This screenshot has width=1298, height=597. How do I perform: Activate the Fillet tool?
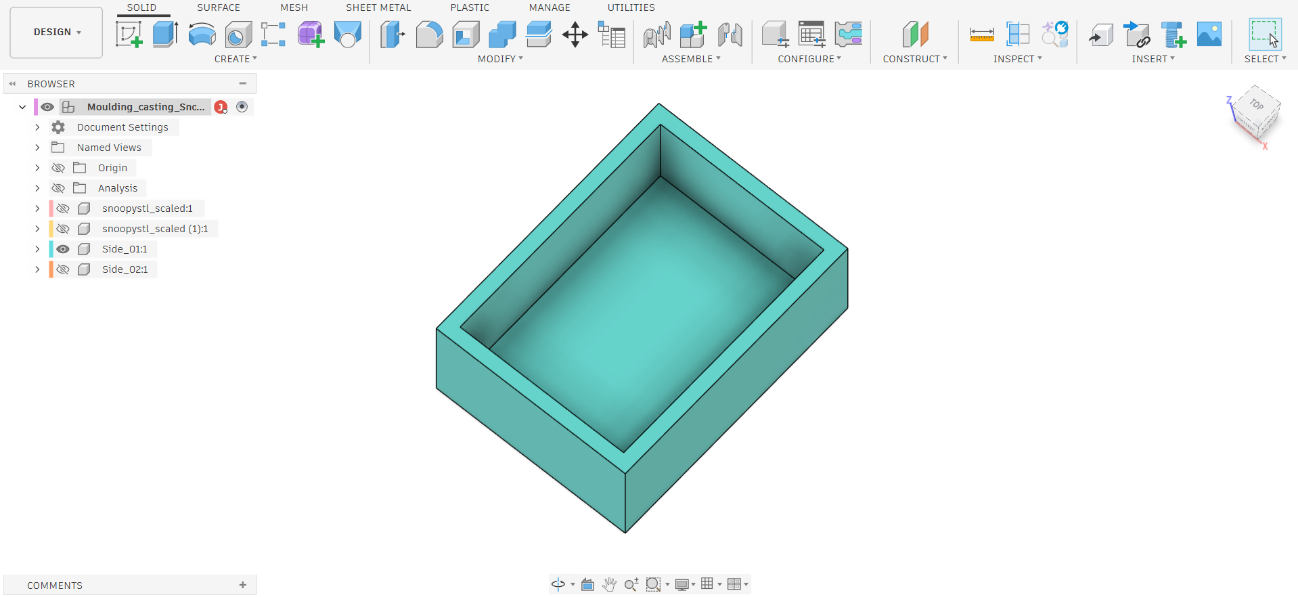coord(429,35)
